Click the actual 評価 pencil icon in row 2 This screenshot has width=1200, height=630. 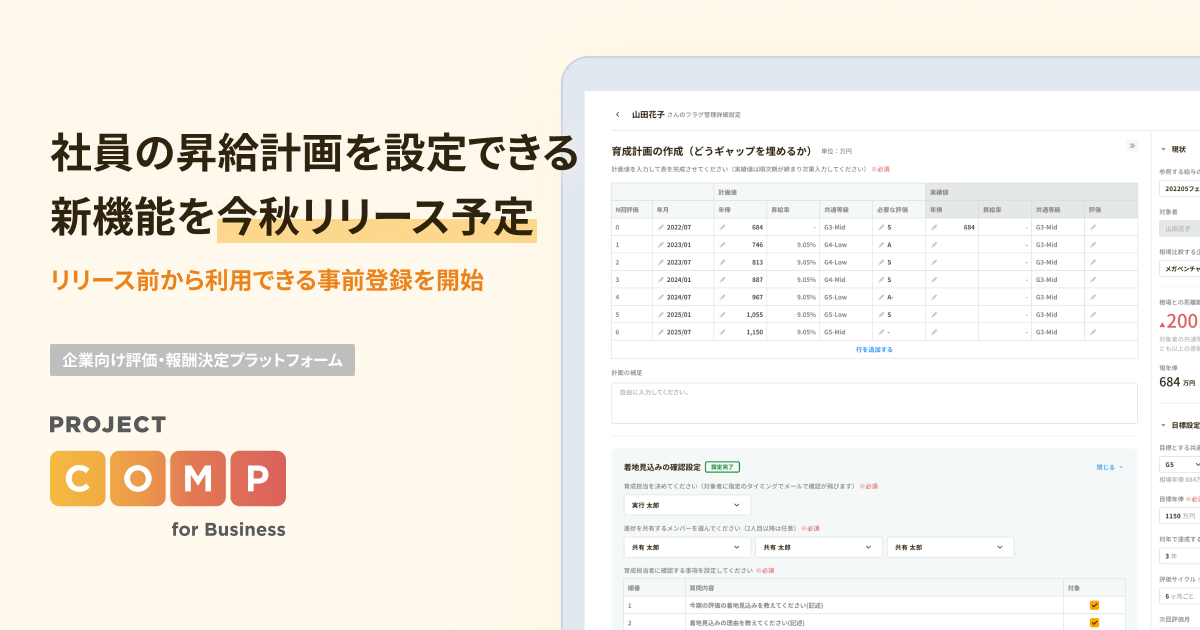pyautogui.click(x=1093, y=262)
